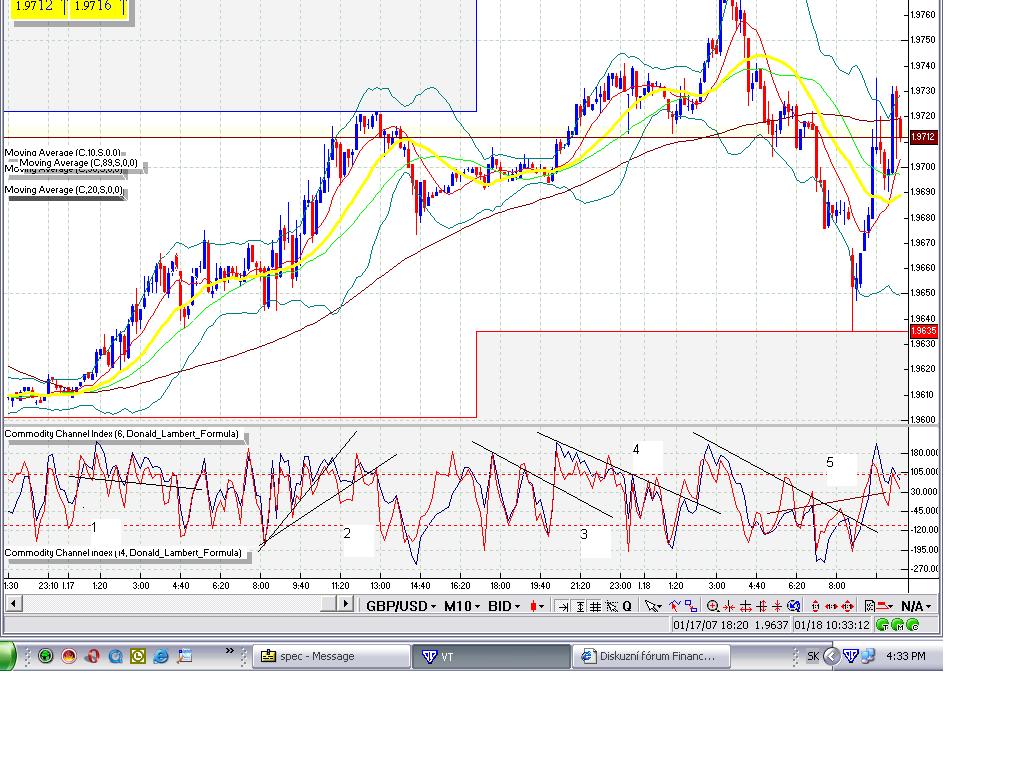Select the Commodity Channel Index (6) label
The width and height of the screenshot is (1024, 768).
tap(121, 434)
